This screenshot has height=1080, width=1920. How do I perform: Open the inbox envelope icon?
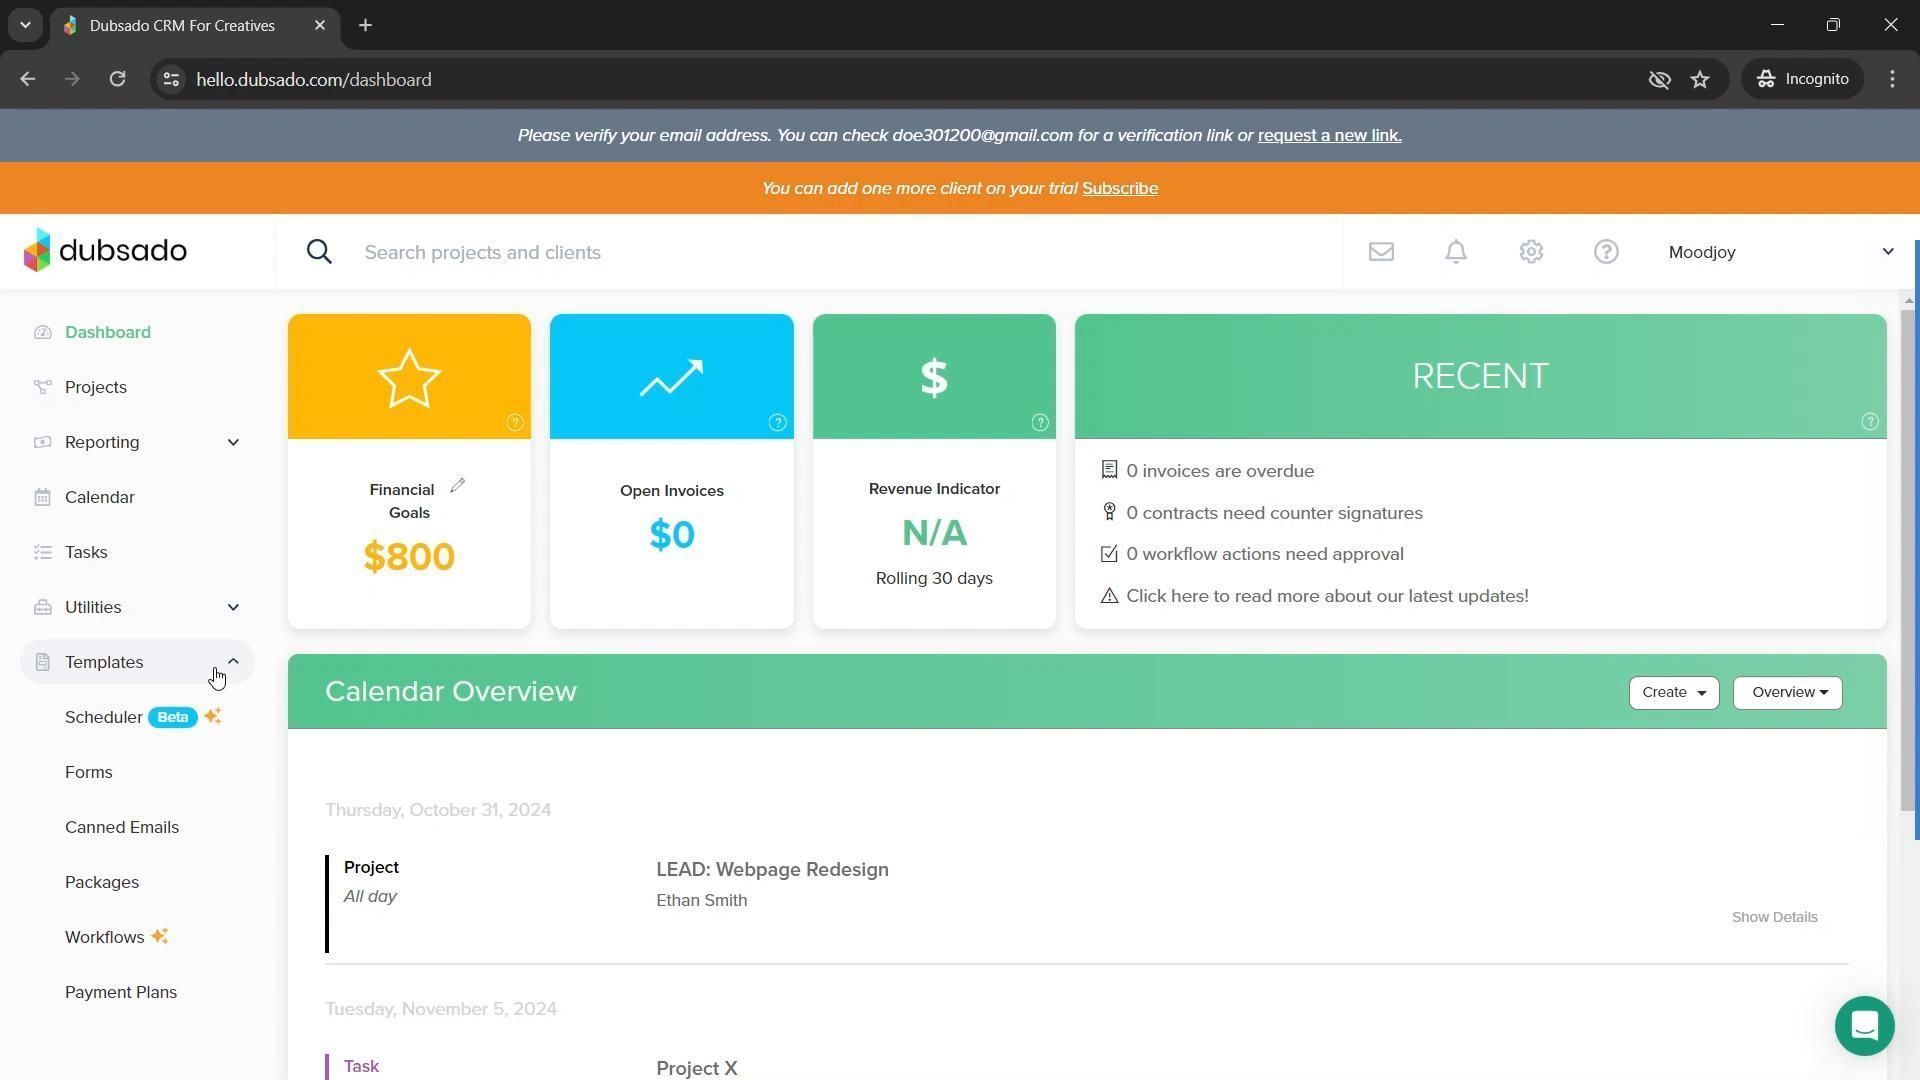tap(1381, 252)
